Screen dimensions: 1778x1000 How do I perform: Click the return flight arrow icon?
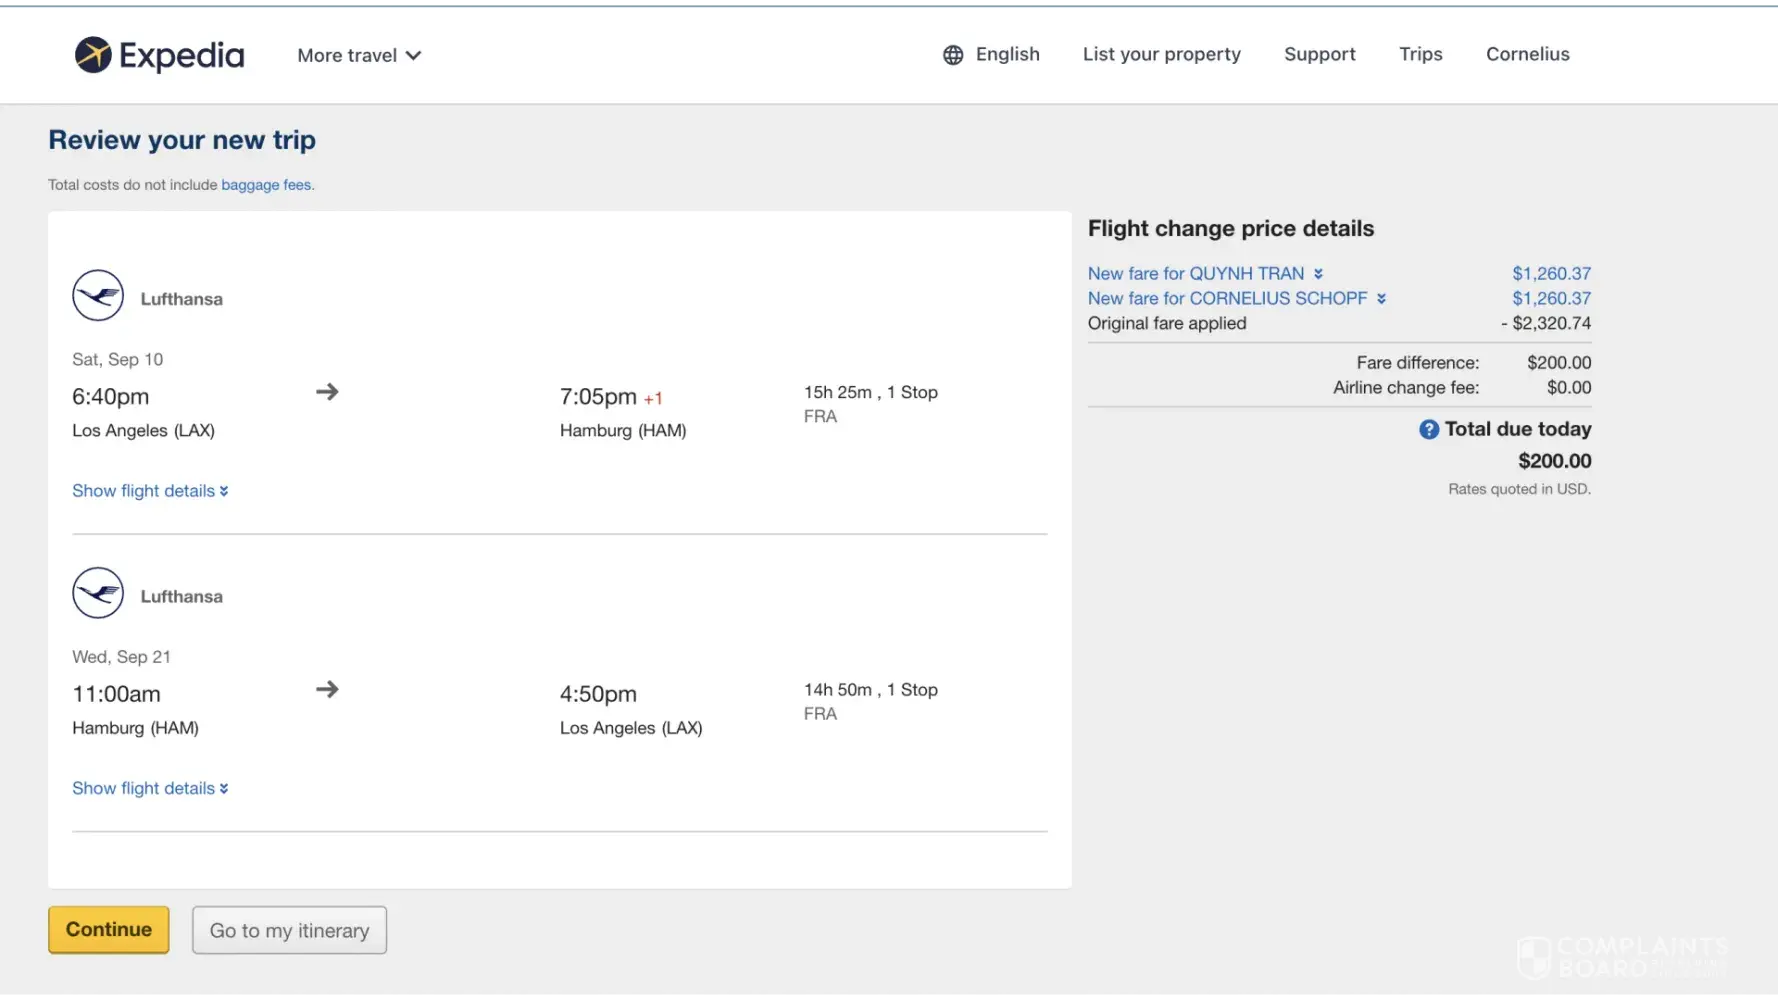[327, 689]
